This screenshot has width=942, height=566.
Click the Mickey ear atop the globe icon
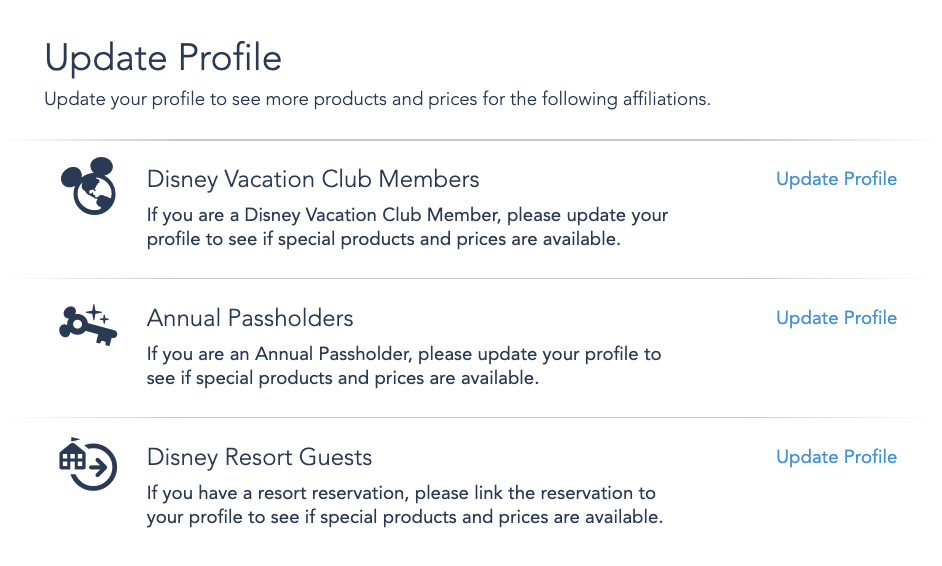[x=100, y=167]
